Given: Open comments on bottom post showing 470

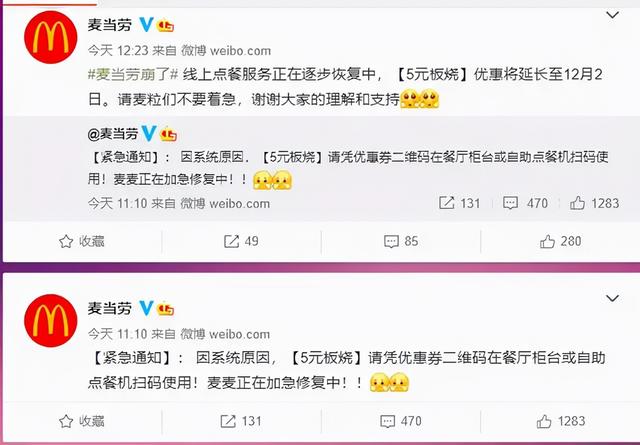Looking at the screenshot, I should tap(401, 421).
